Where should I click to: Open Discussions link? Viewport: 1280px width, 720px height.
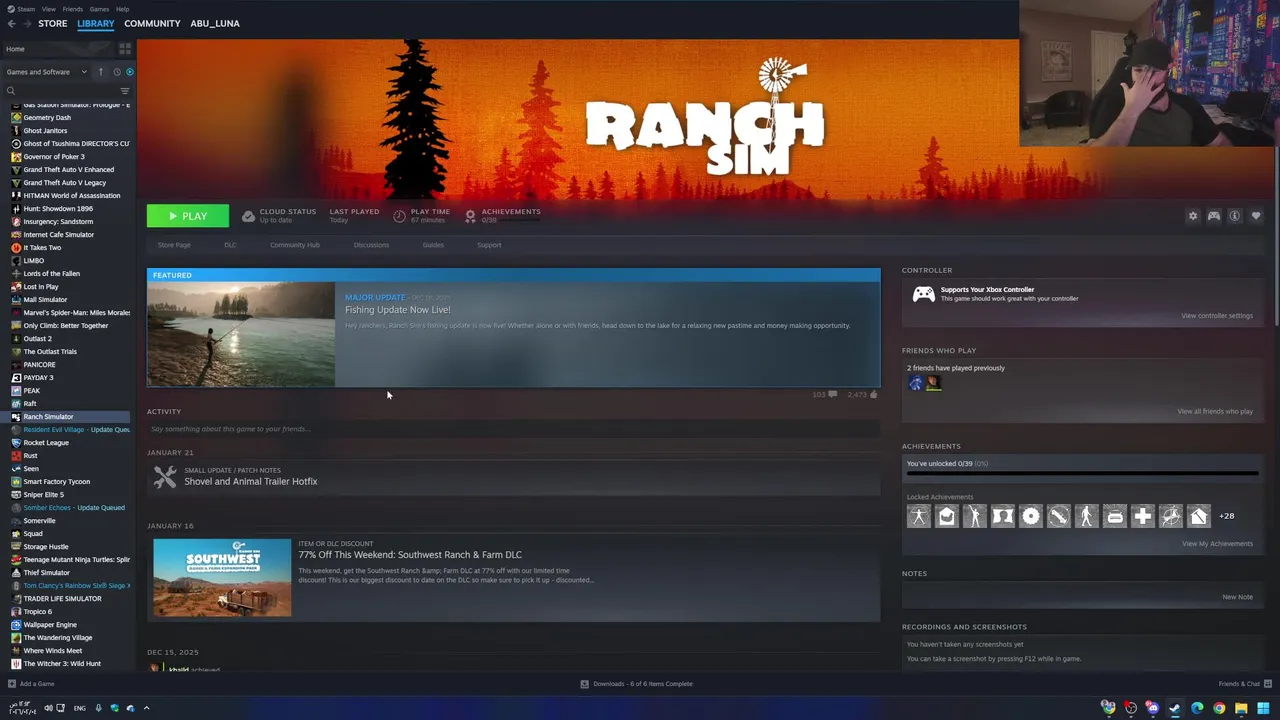[x=371, y=245]
